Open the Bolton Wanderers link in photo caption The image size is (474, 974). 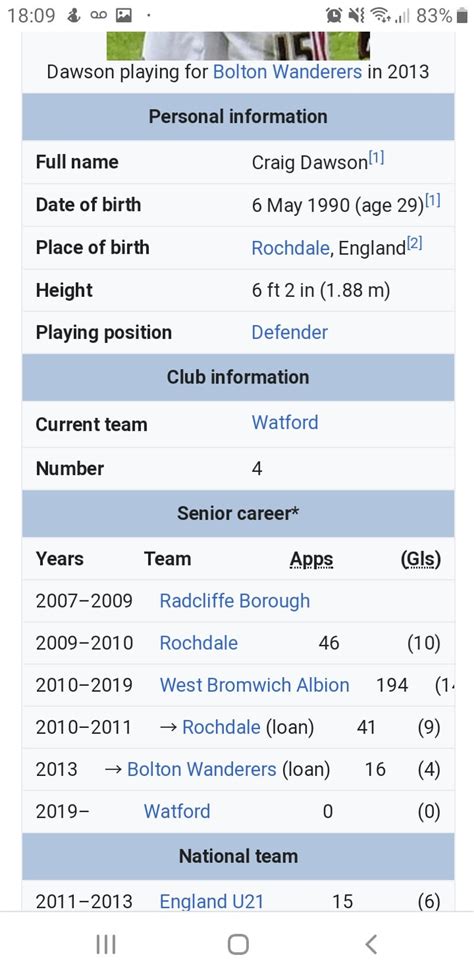pyautogui.click(x=287, y=71)
